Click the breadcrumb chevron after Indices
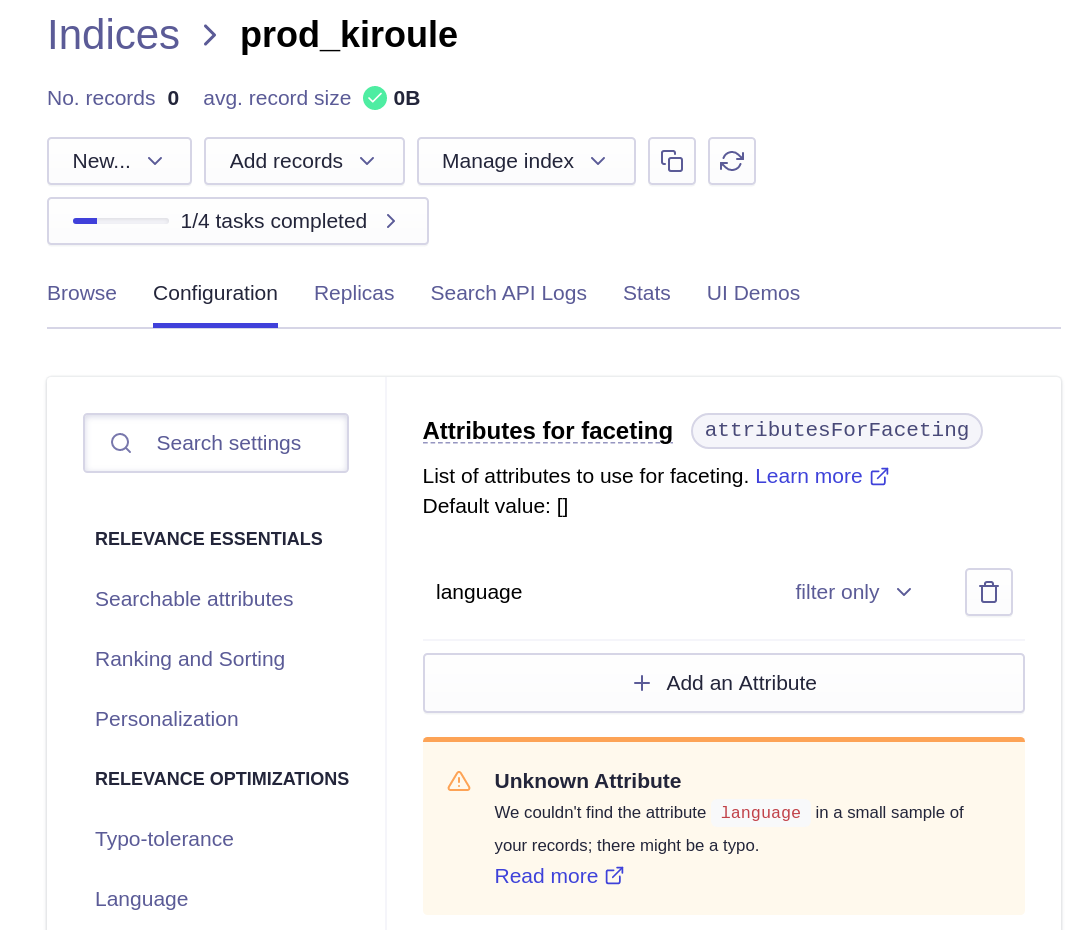 click(209, 35)
